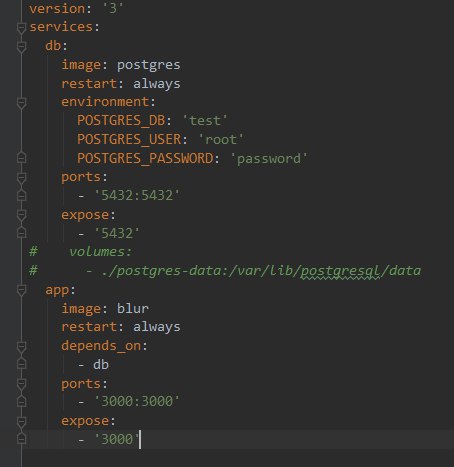Place cursor on 'blur' image value

(133, 308)
